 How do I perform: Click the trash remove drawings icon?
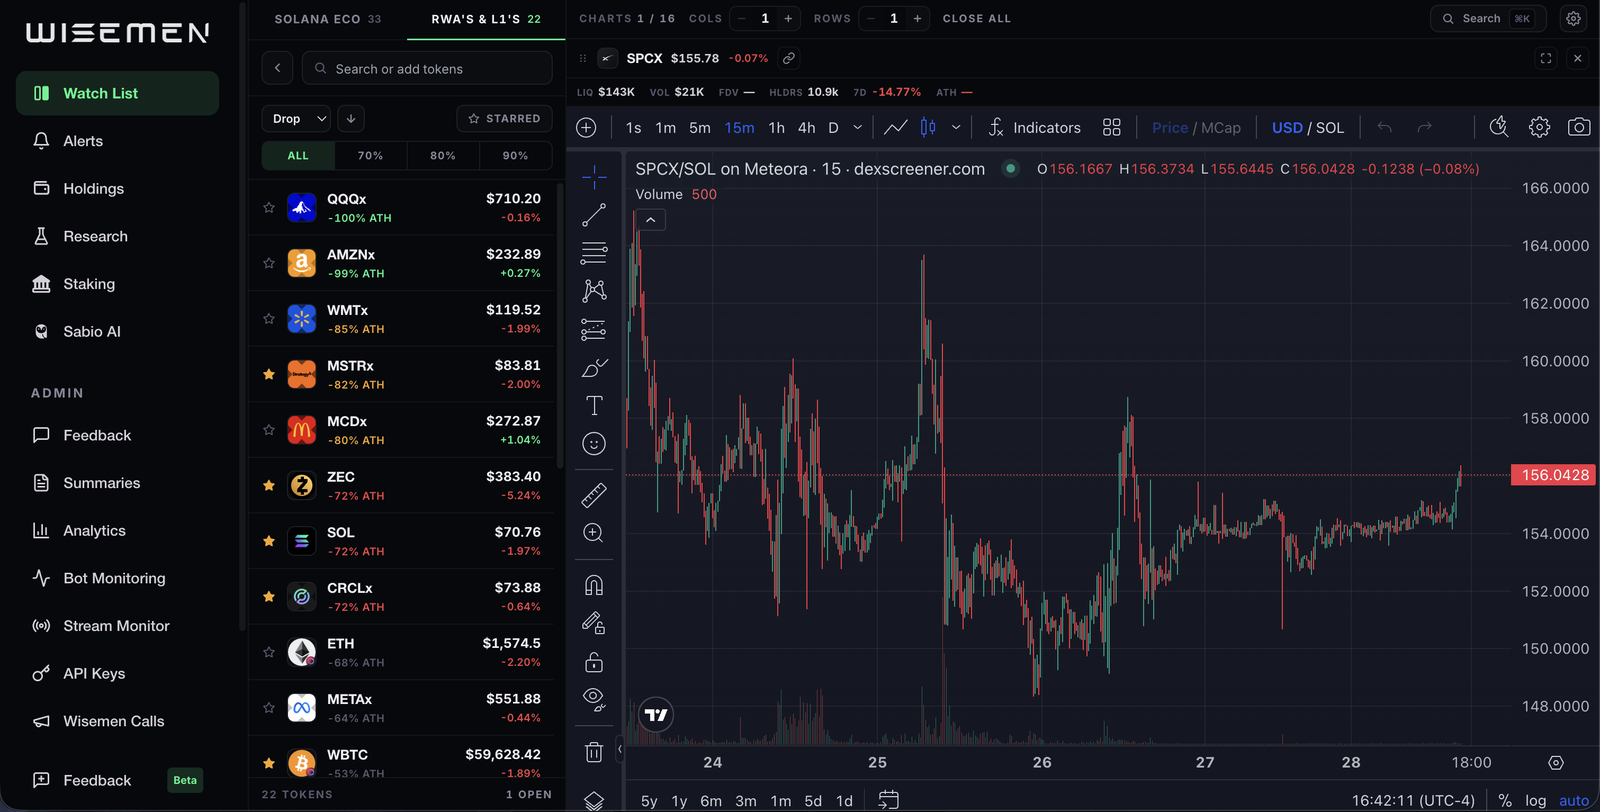point(594,752)
